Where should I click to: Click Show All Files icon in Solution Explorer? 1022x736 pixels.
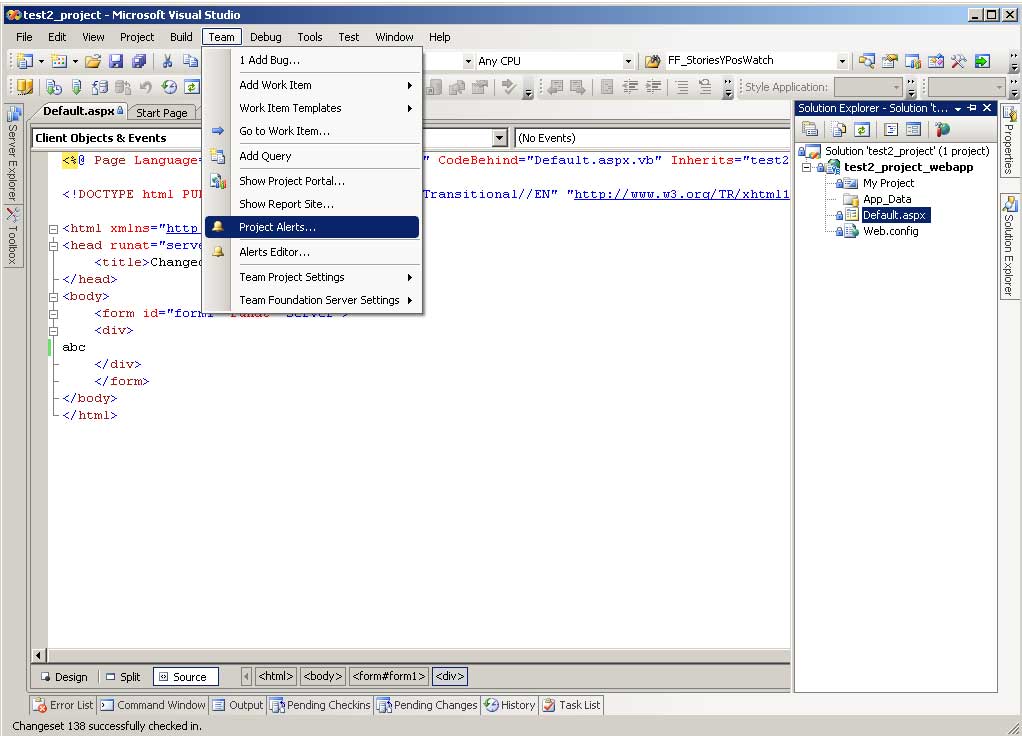click(838, 129)
